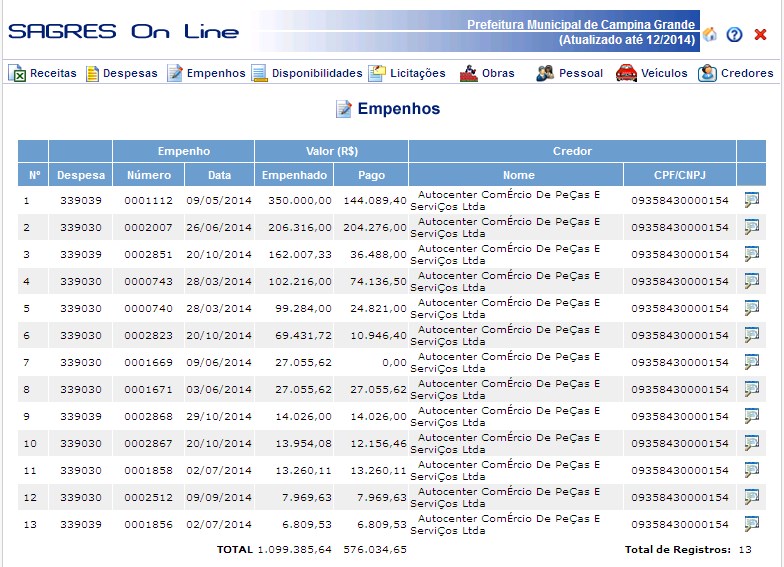Select total empenhado 1.099.385,64
This screenshot has width=784, height=567.
click(x=294, y=550)
